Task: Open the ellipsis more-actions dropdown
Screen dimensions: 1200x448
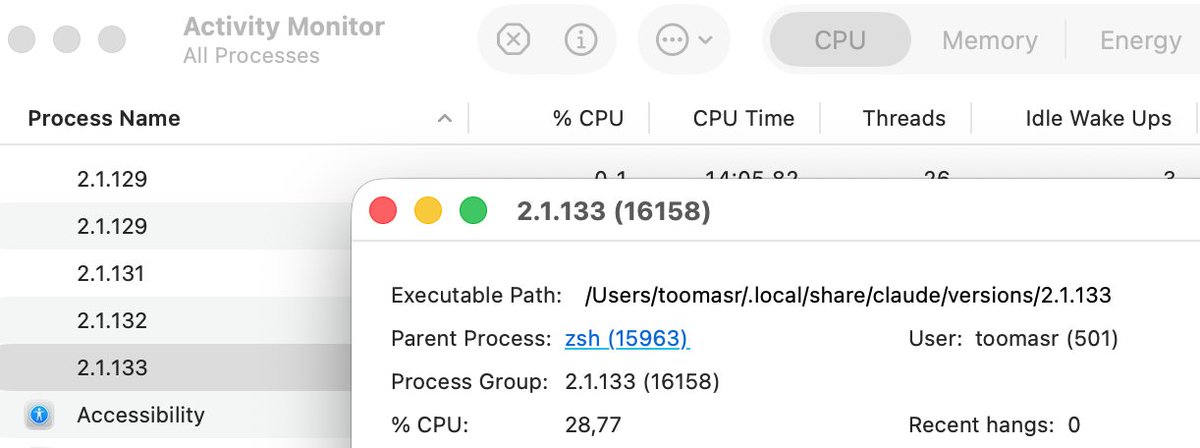Action: (x=684, y=40)
